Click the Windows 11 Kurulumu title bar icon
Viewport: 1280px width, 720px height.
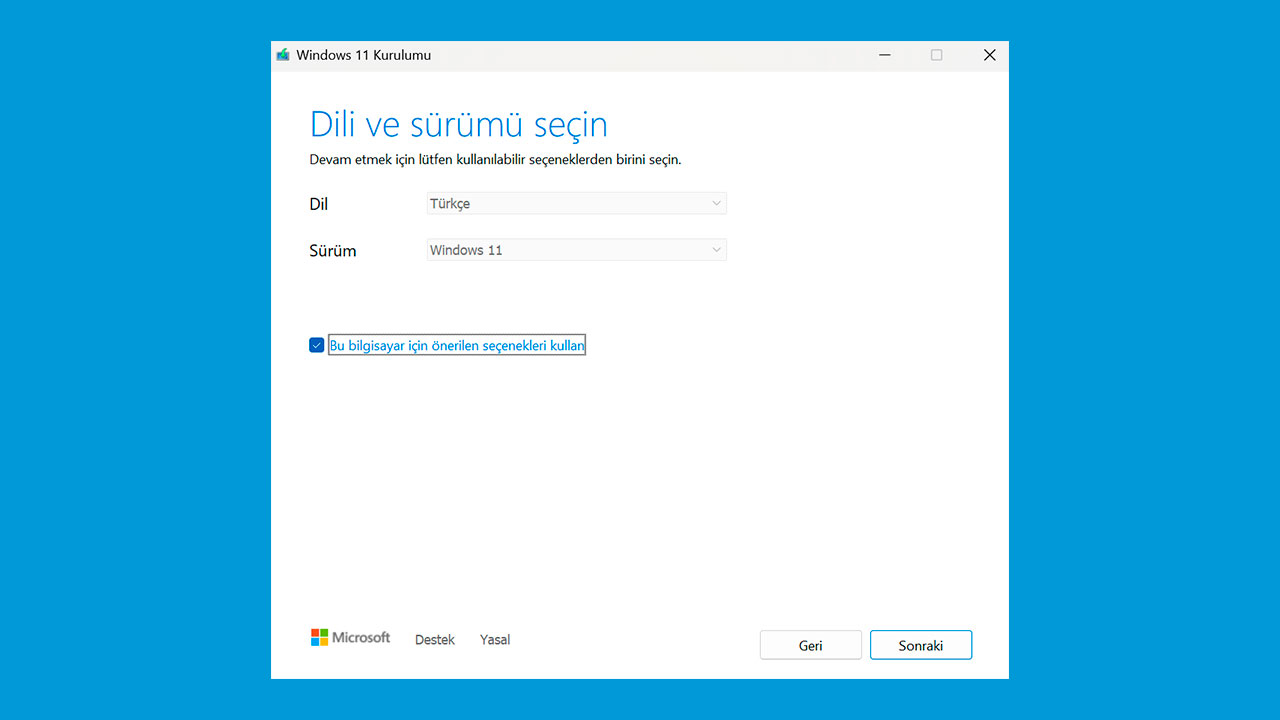(283, 55)
